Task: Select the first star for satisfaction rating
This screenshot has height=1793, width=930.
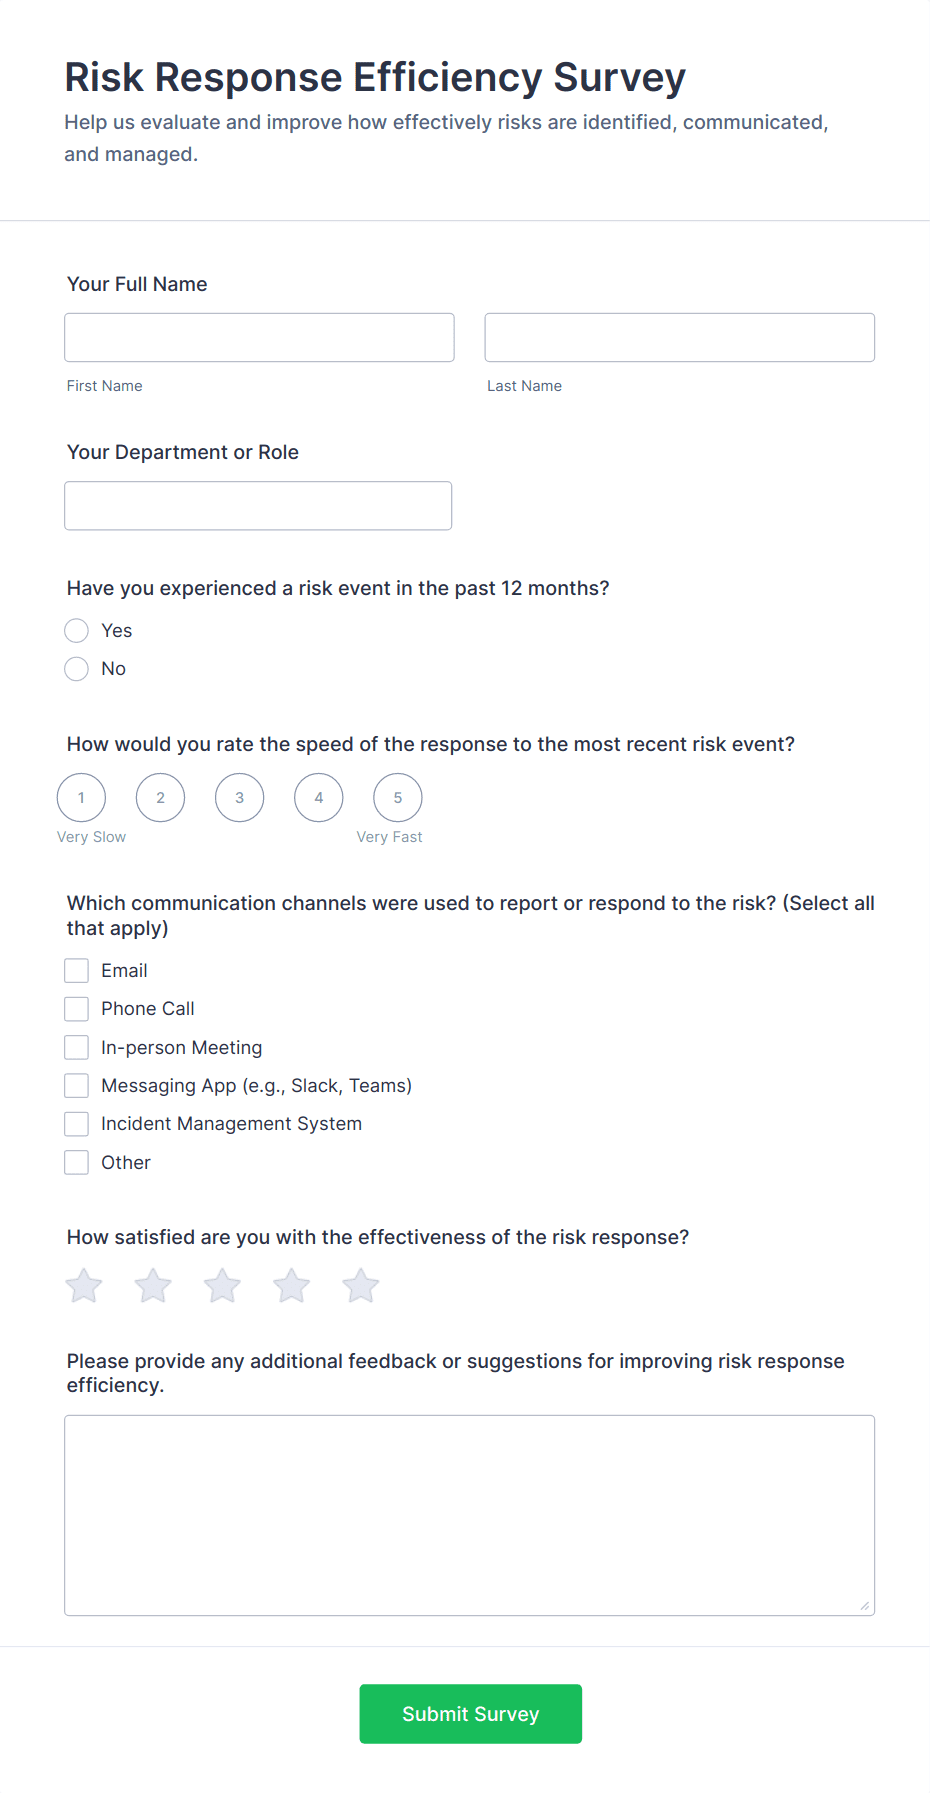Action: (83, 1286)
